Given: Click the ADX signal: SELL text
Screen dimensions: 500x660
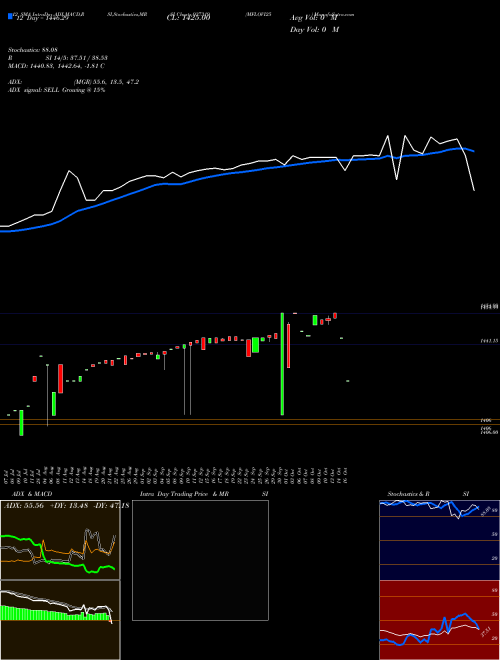Looking at the screenshot, I should point(56,90).
